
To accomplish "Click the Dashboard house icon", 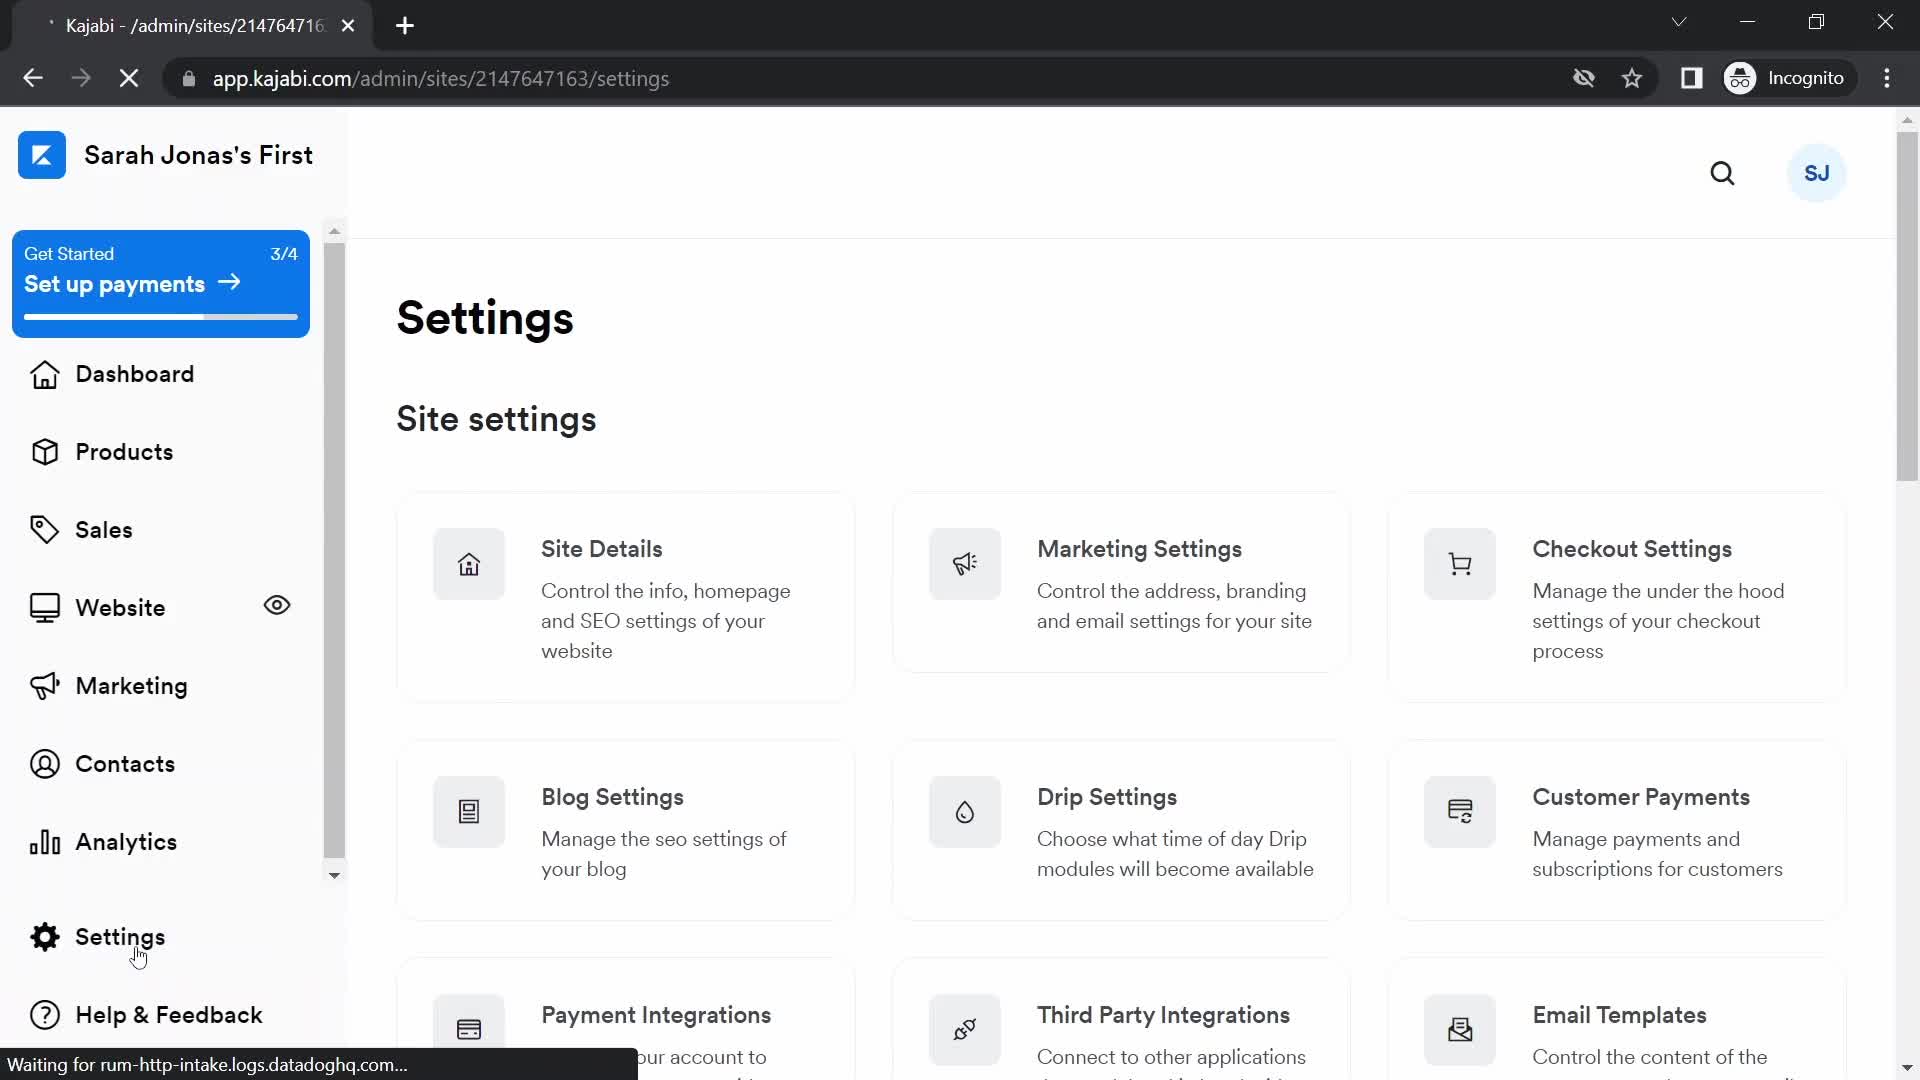I will coord(44,374).
